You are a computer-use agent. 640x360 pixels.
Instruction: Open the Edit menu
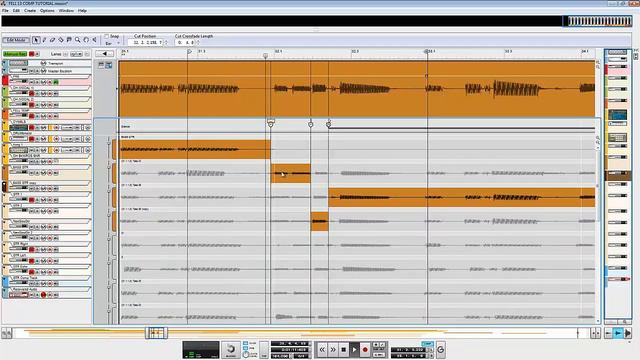click(16, 11)
